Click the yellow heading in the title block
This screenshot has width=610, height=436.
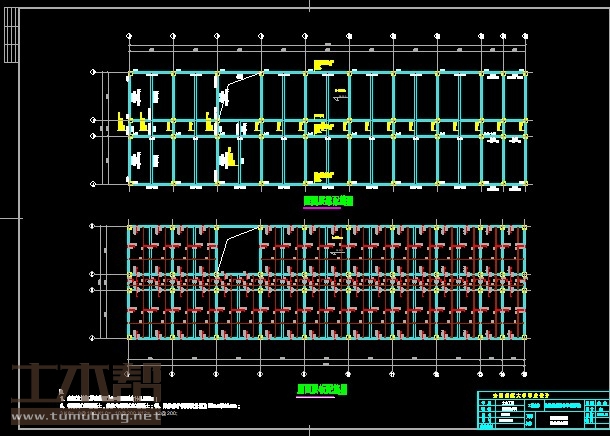pos(521,395)
